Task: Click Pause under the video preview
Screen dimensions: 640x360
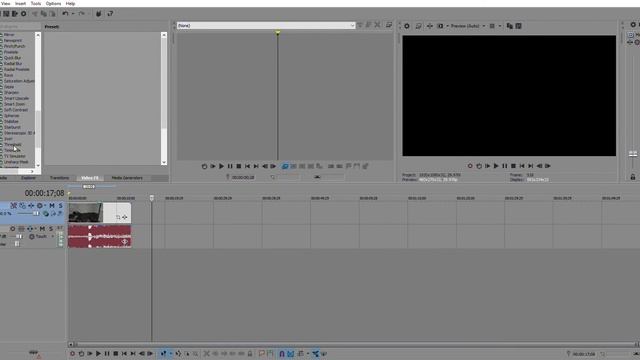Action: (504, 166)
